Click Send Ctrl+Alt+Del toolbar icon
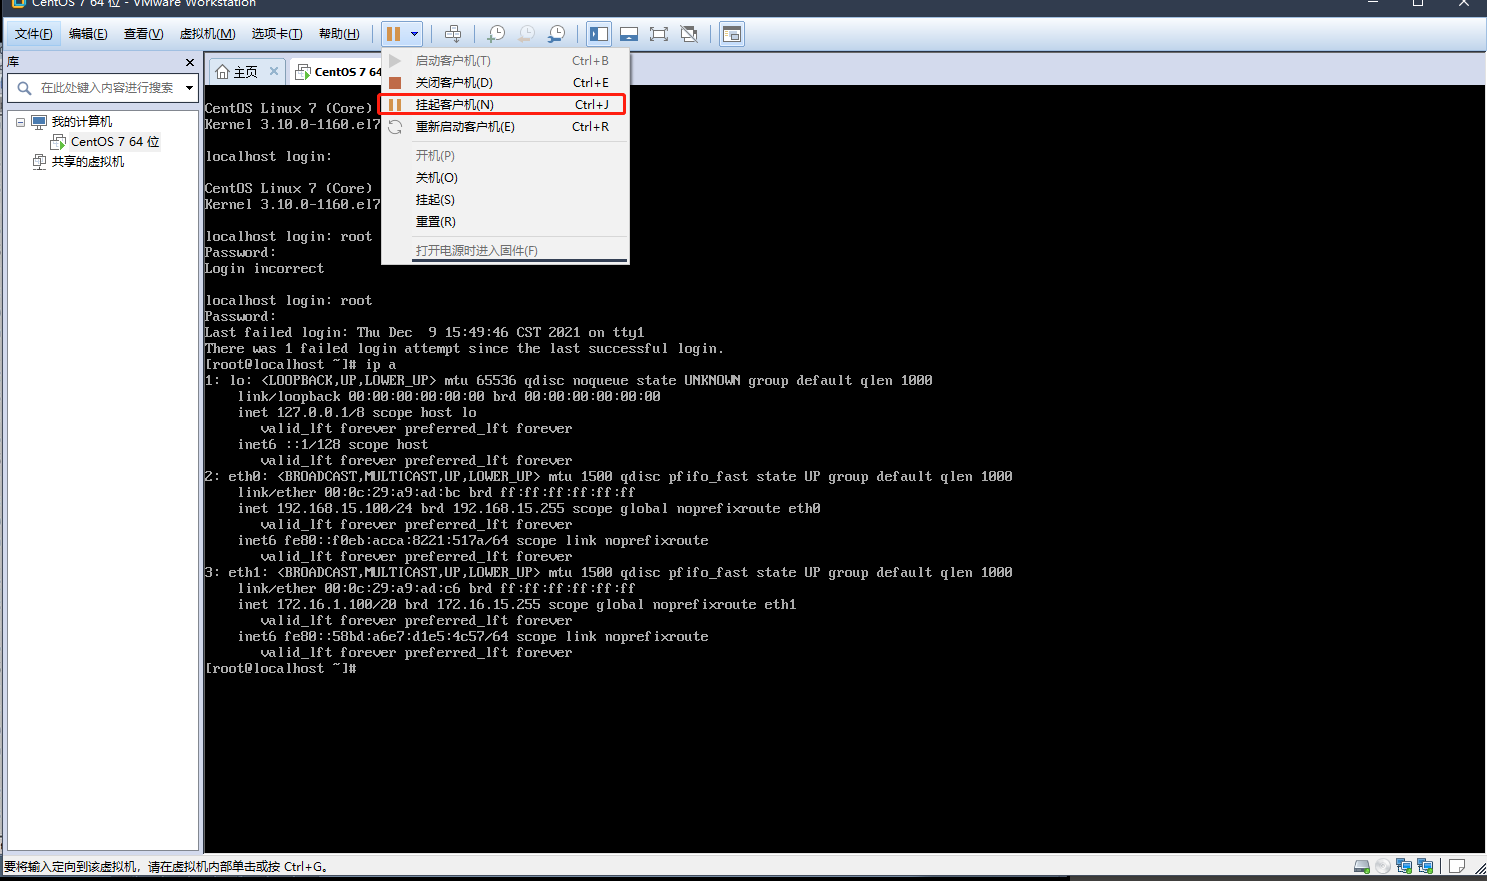The image size is (1487, 881). tap(453, 34)
